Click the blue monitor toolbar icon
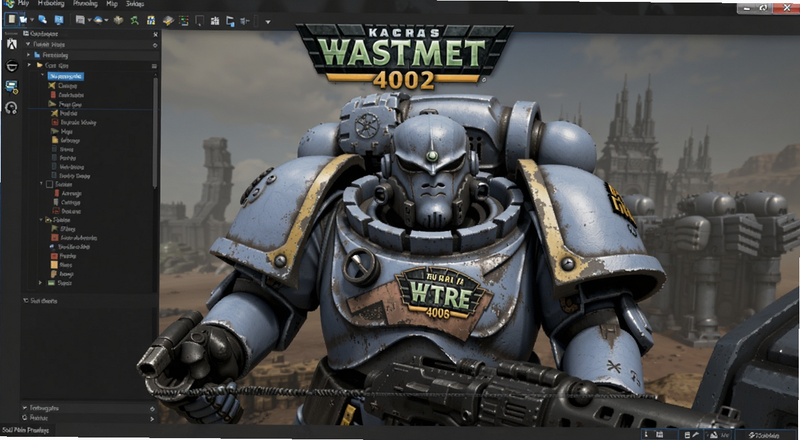The image size is (800, 440). click(59, 20)
